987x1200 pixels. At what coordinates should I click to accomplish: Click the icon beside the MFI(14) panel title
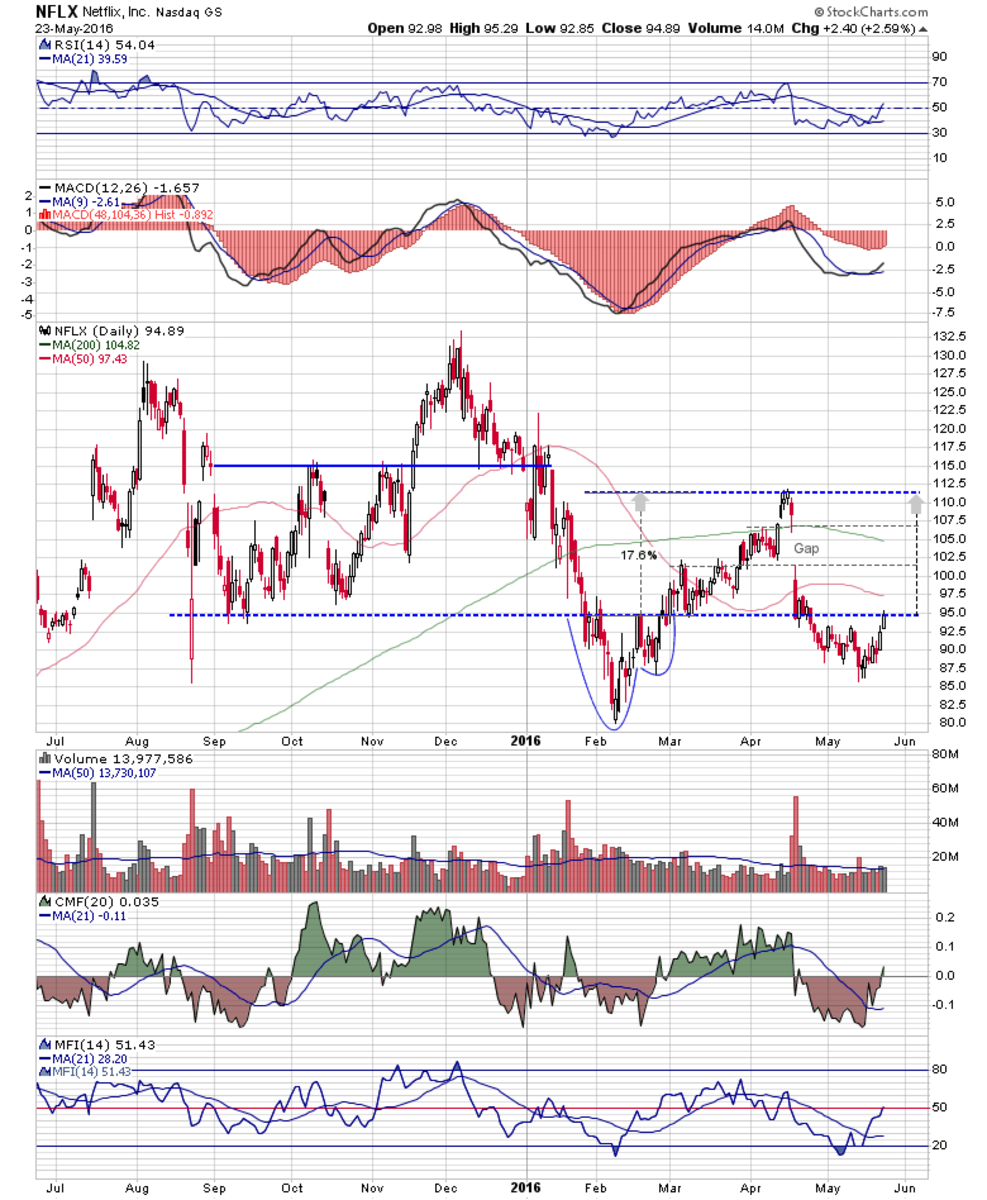(44, 1044)
